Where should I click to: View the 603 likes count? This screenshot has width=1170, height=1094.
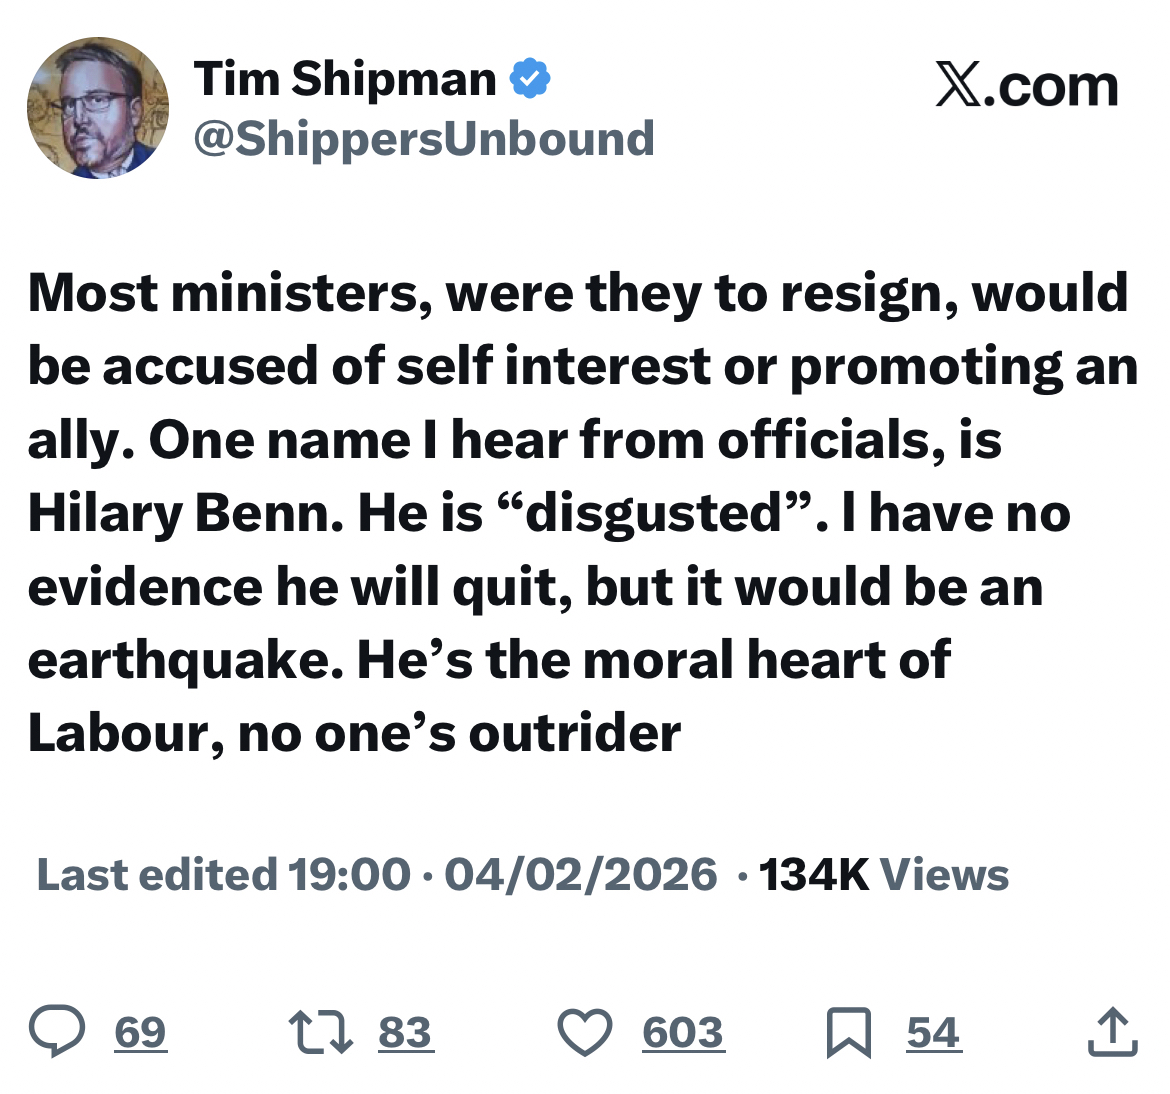pos(682,1032)
